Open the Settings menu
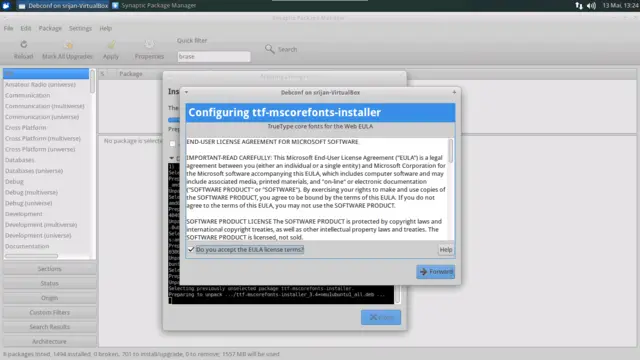Viewport: 640px width, 360px height. (80, 28)
